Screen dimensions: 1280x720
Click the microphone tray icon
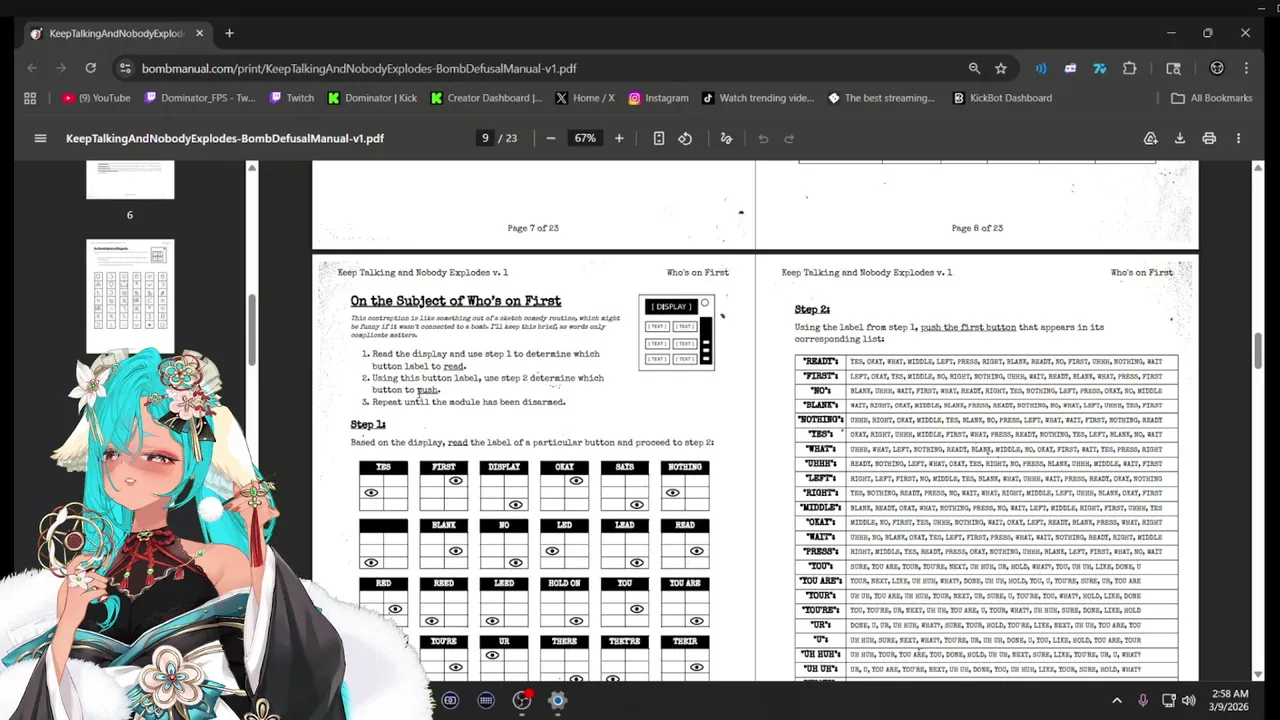[x=1143, y=700]
